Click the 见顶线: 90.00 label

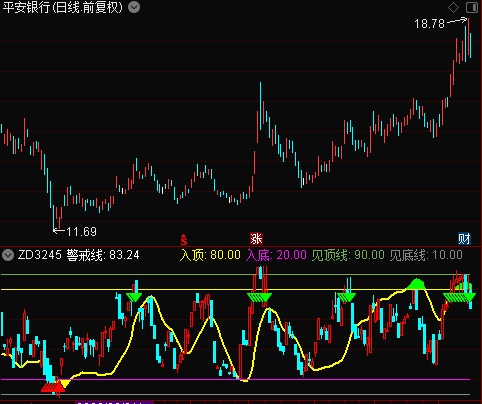click(348, 255)
